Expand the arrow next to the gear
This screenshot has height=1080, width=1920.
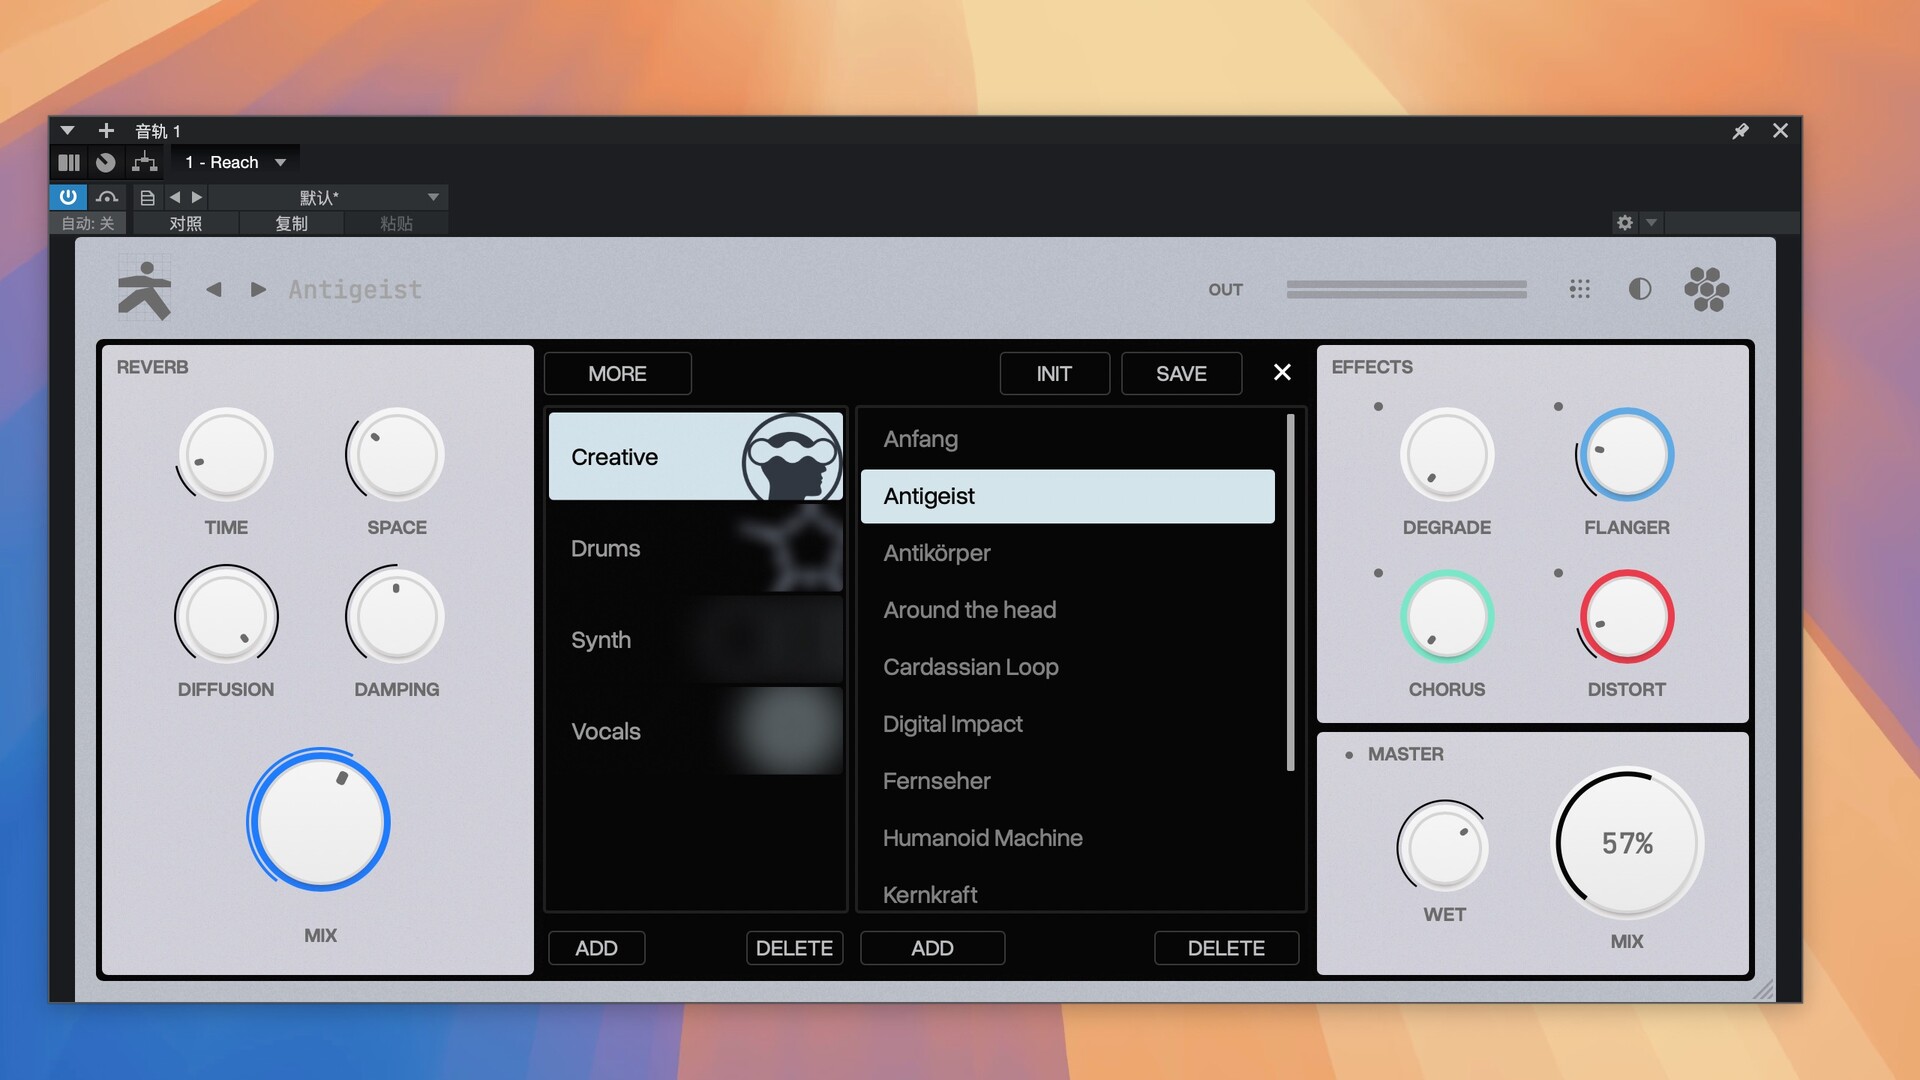click(x=1652, y=222)
